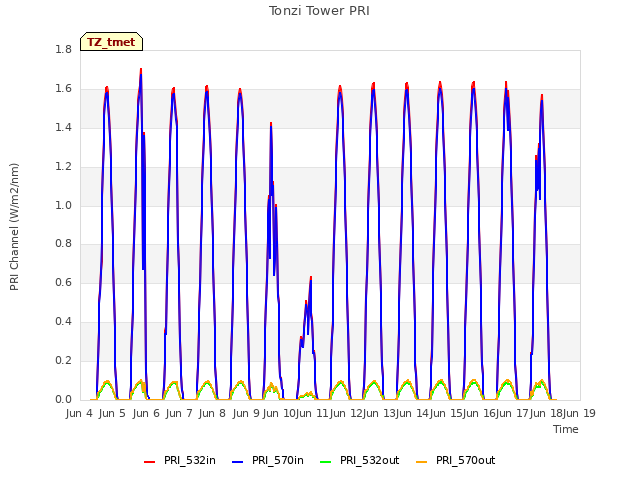640x480 pixels.
Task: Click the blue PRI_570in legend swatch
Action: tap(238, 462)
